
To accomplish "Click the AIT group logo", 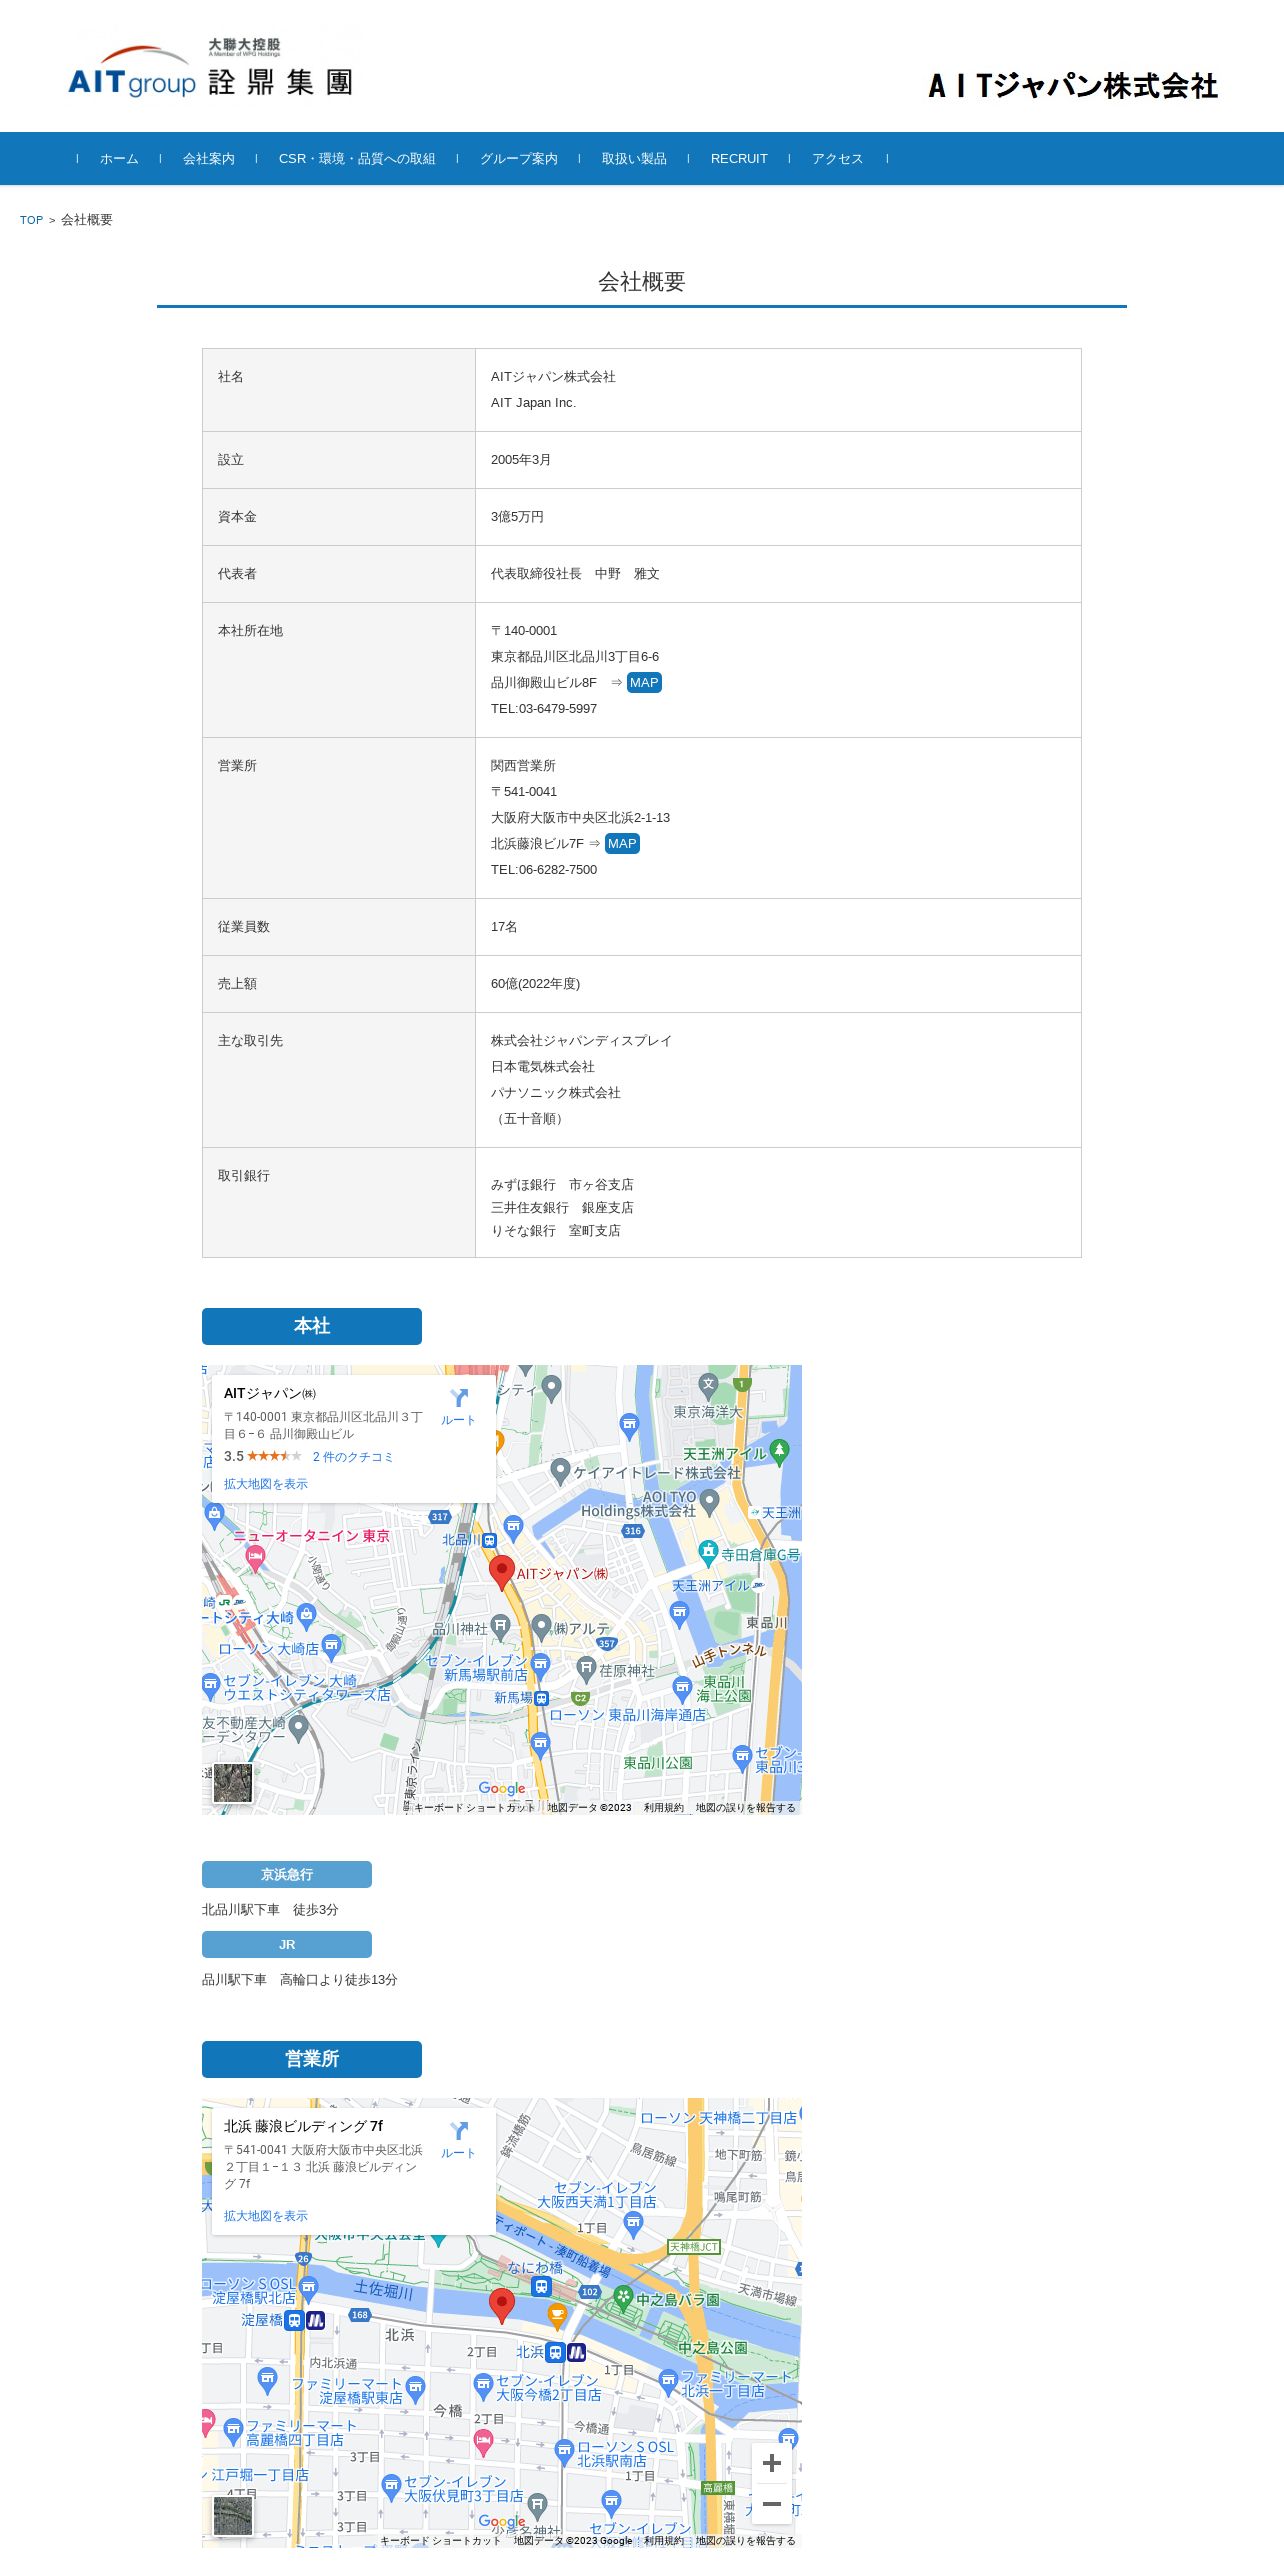I will click(210, 68).
